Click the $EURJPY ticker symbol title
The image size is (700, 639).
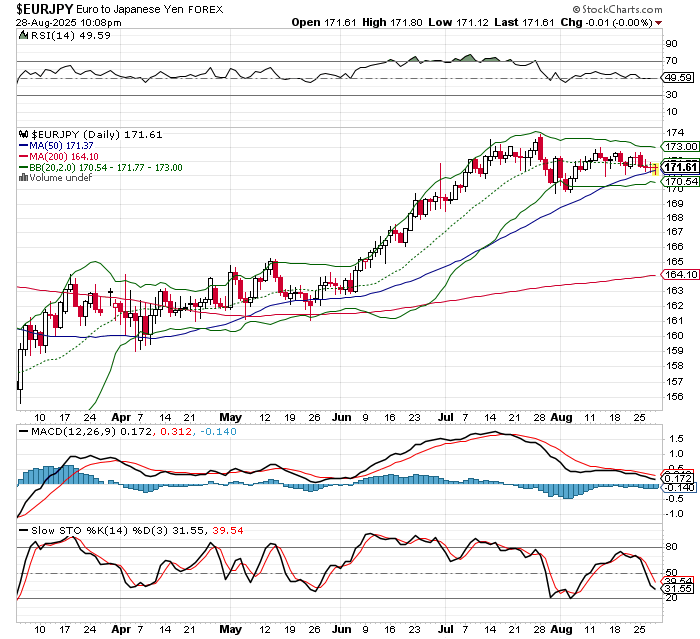tap(36, 7)
